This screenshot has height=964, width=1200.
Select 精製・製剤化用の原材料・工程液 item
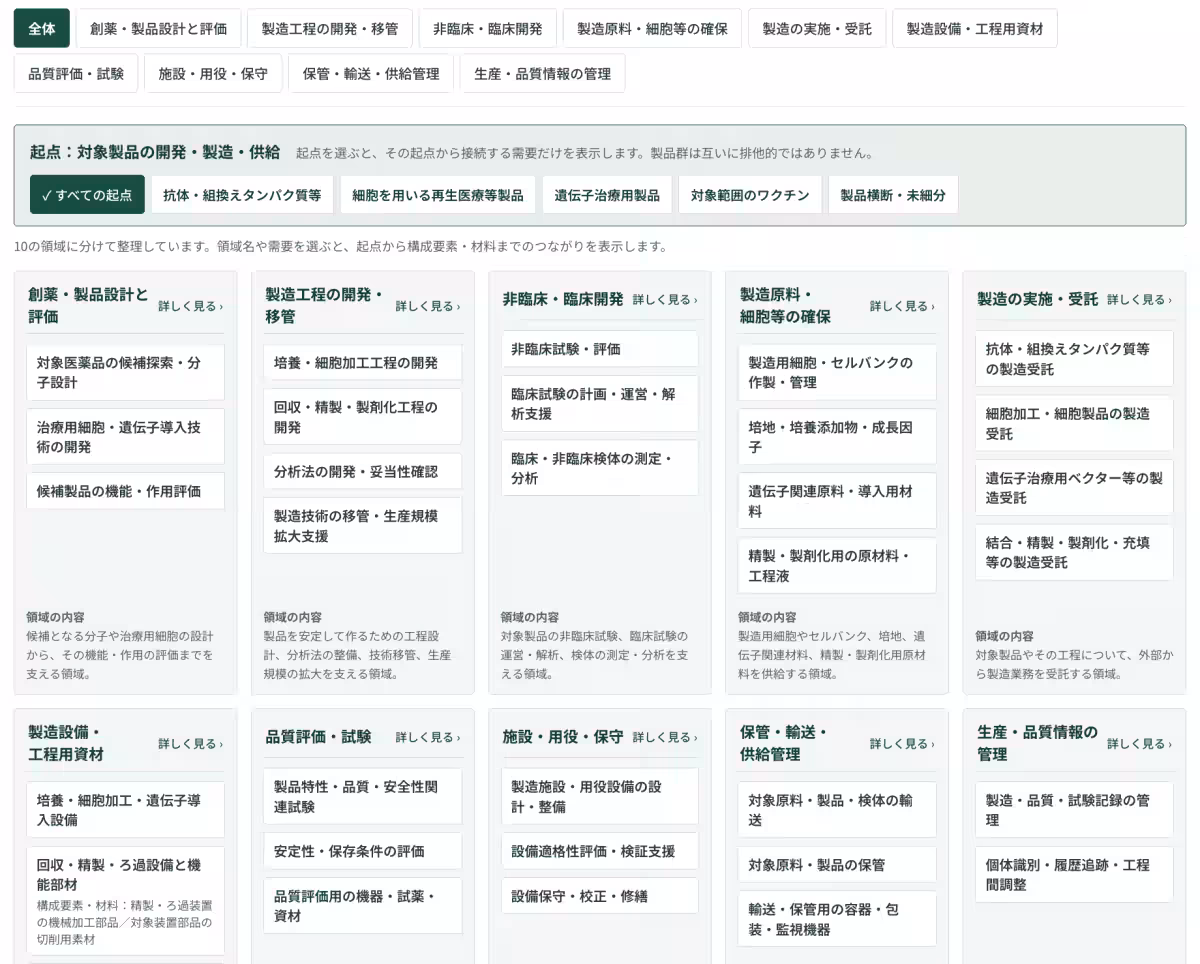point(838,566)
